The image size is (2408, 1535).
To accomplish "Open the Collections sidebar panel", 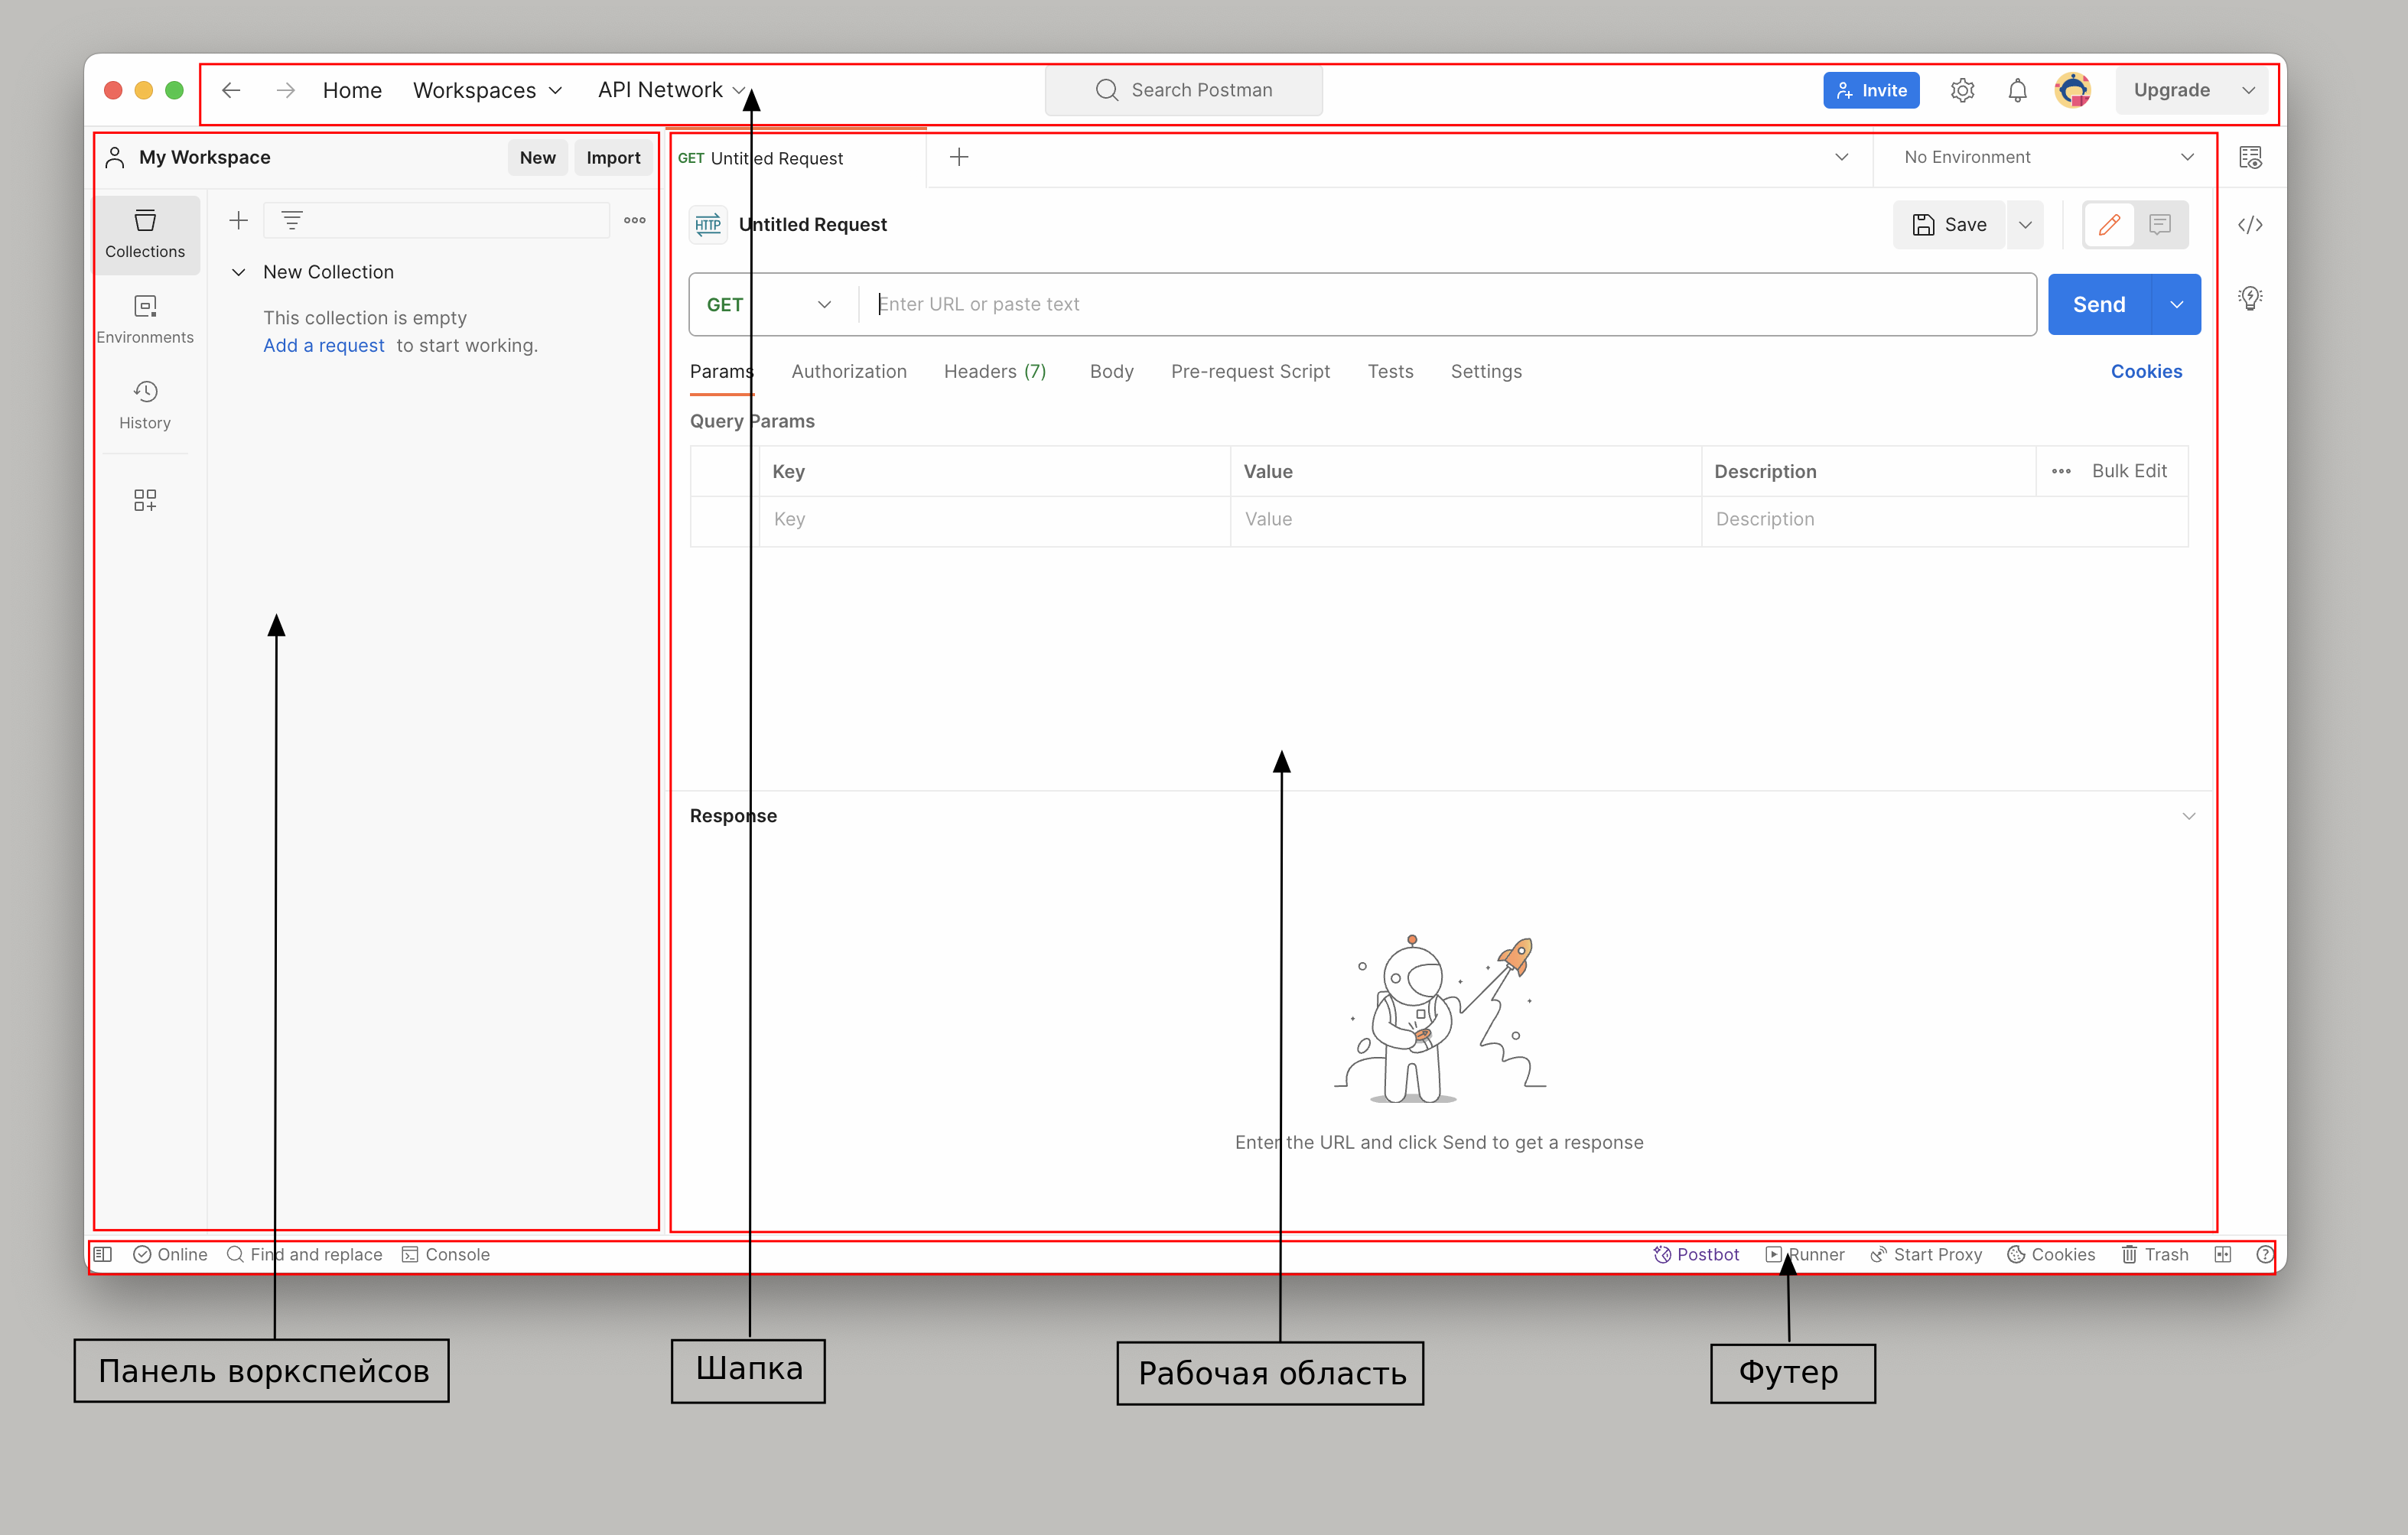I will (145, 234).
